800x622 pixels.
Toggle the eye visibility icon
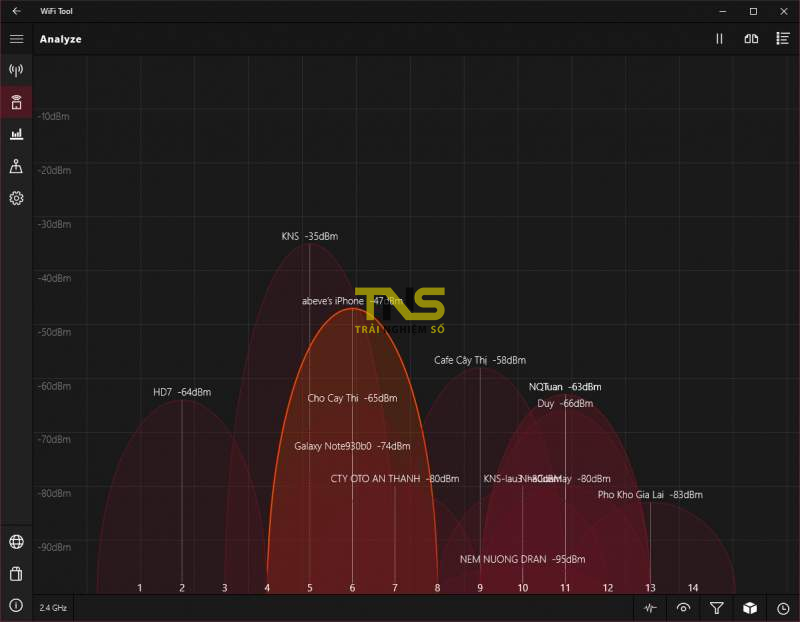tap(683, 608)
